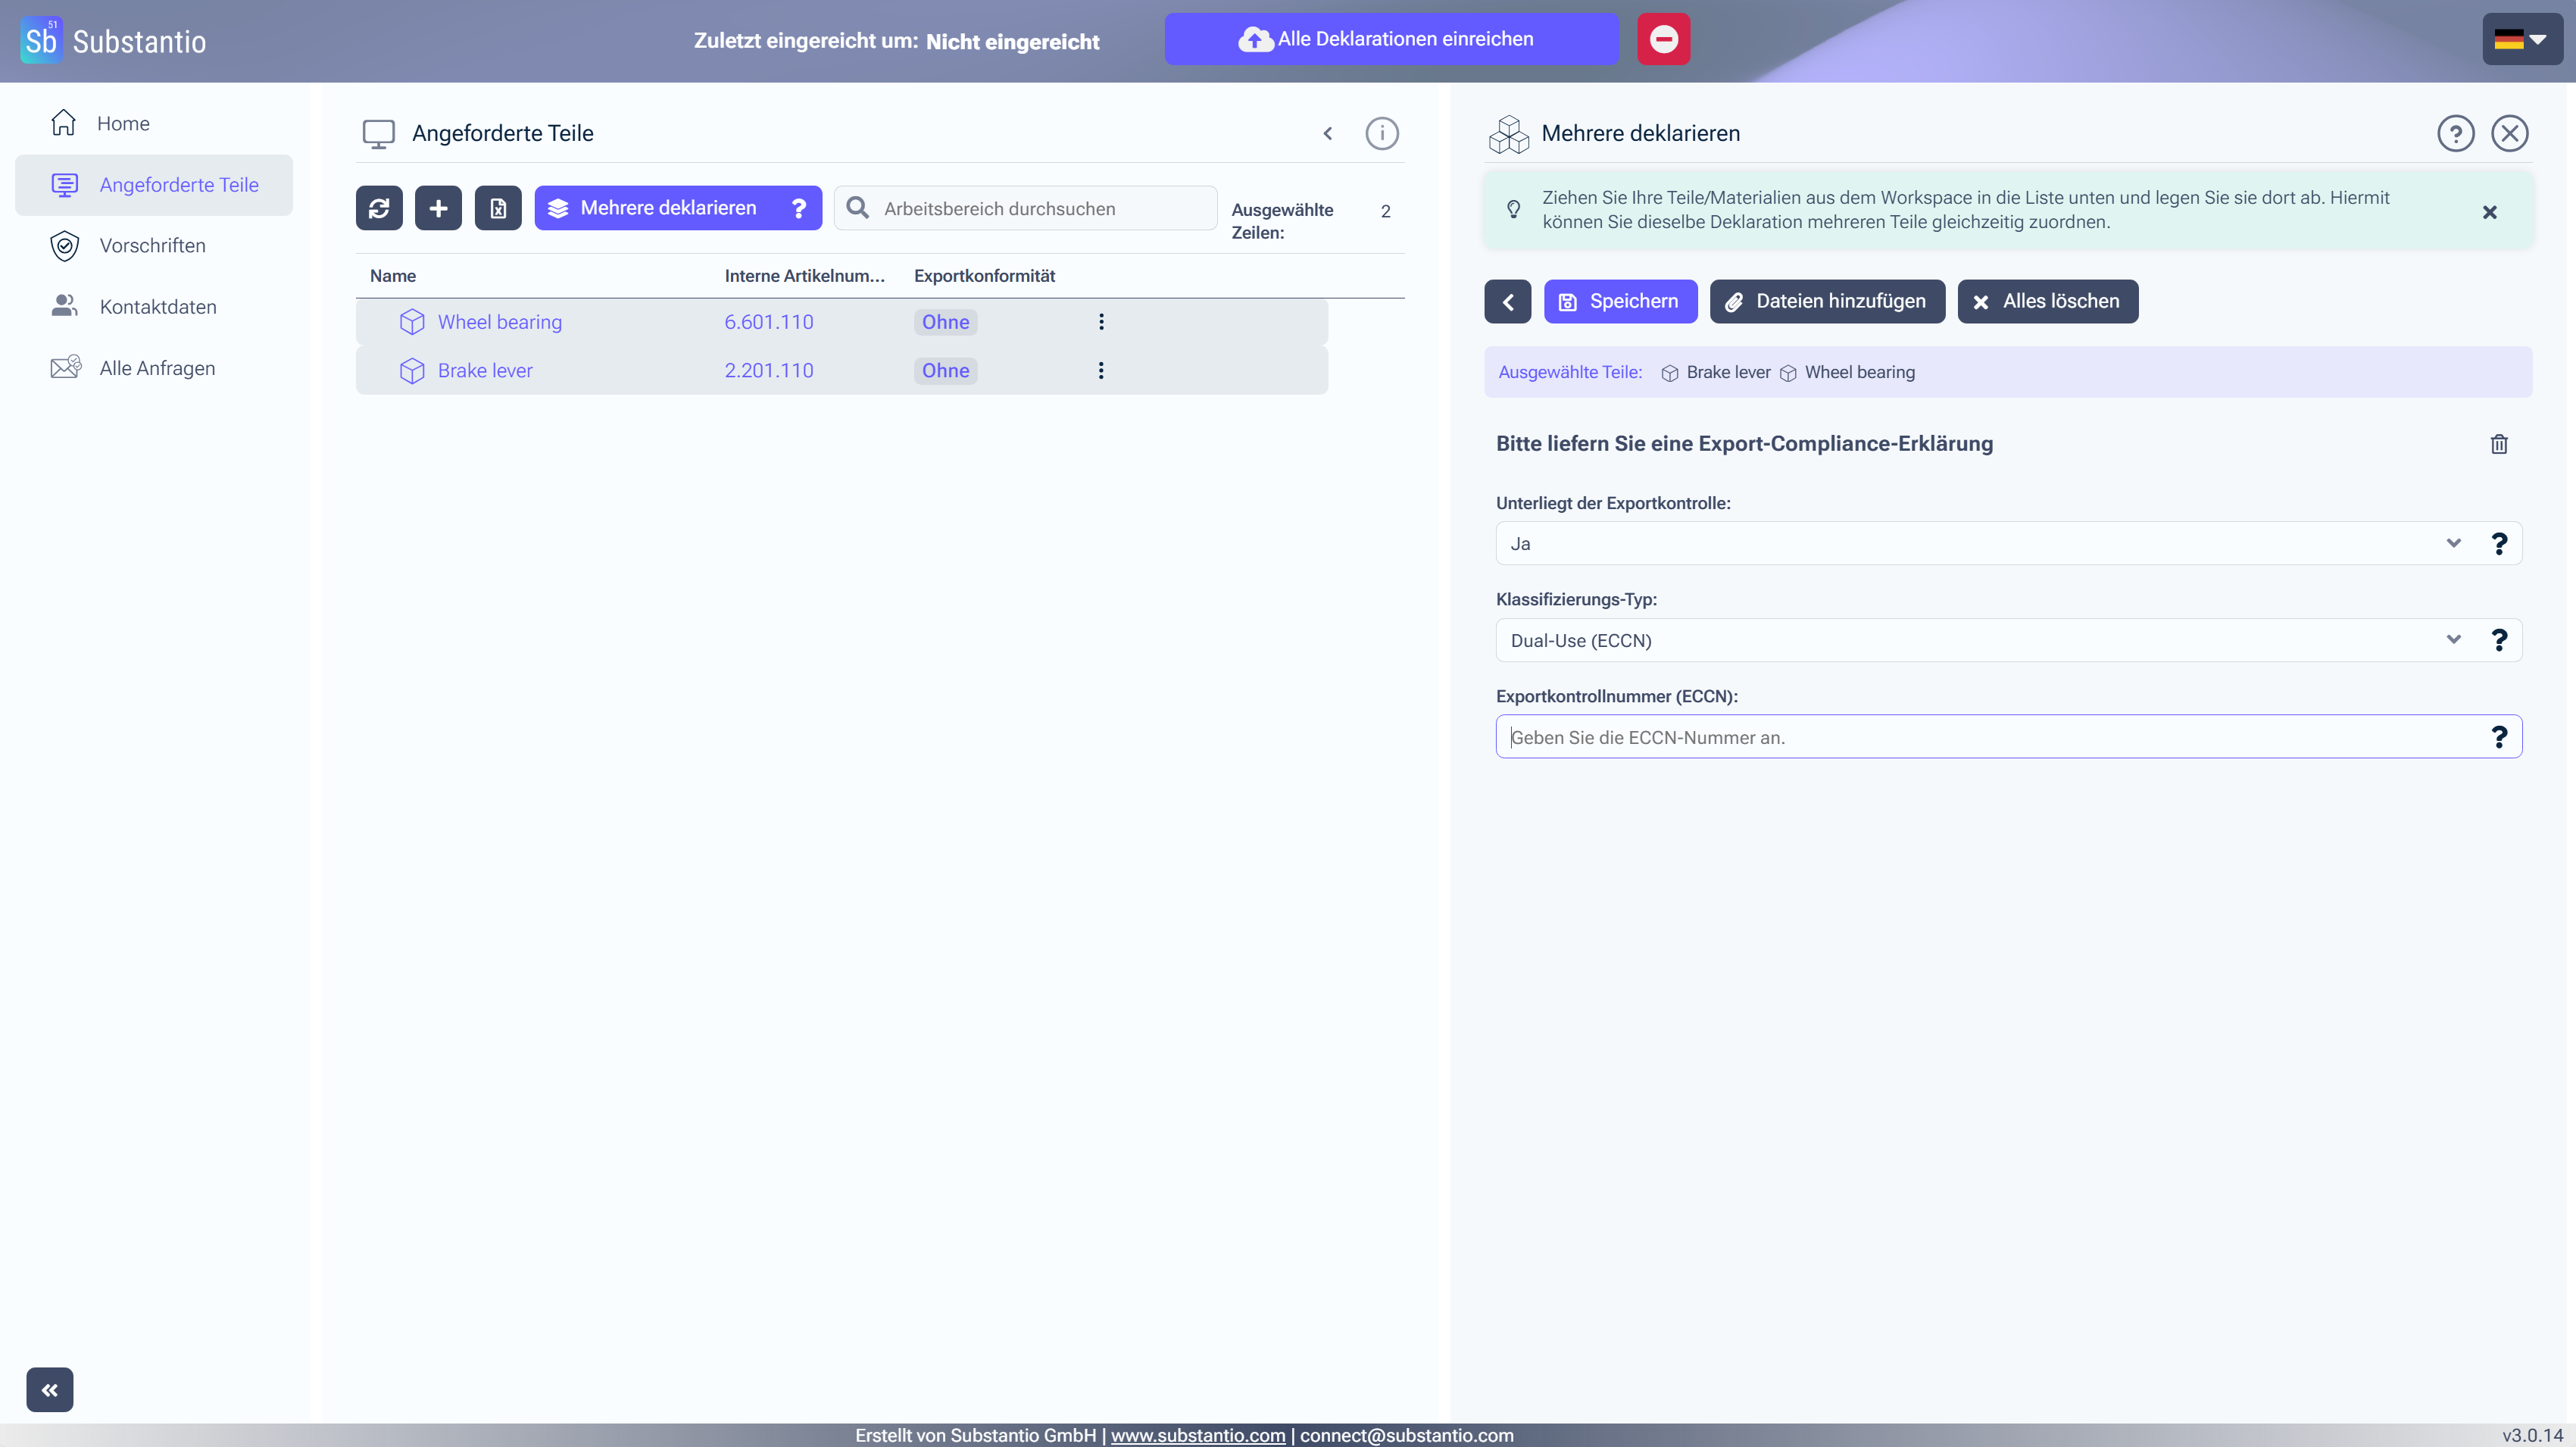
Task: Click the Speichern button
Action: click(1620, 301)
